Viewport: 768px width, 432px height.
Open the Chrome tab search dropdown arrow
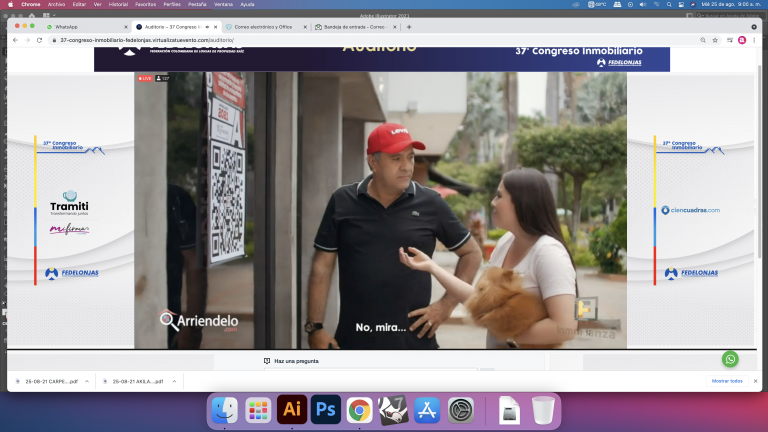(754, 27)
